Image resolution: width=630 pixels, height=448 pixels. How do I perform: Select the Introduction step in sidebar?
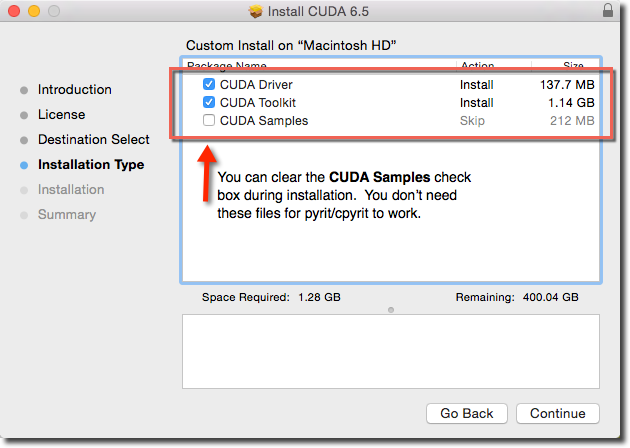pos(75,89)
